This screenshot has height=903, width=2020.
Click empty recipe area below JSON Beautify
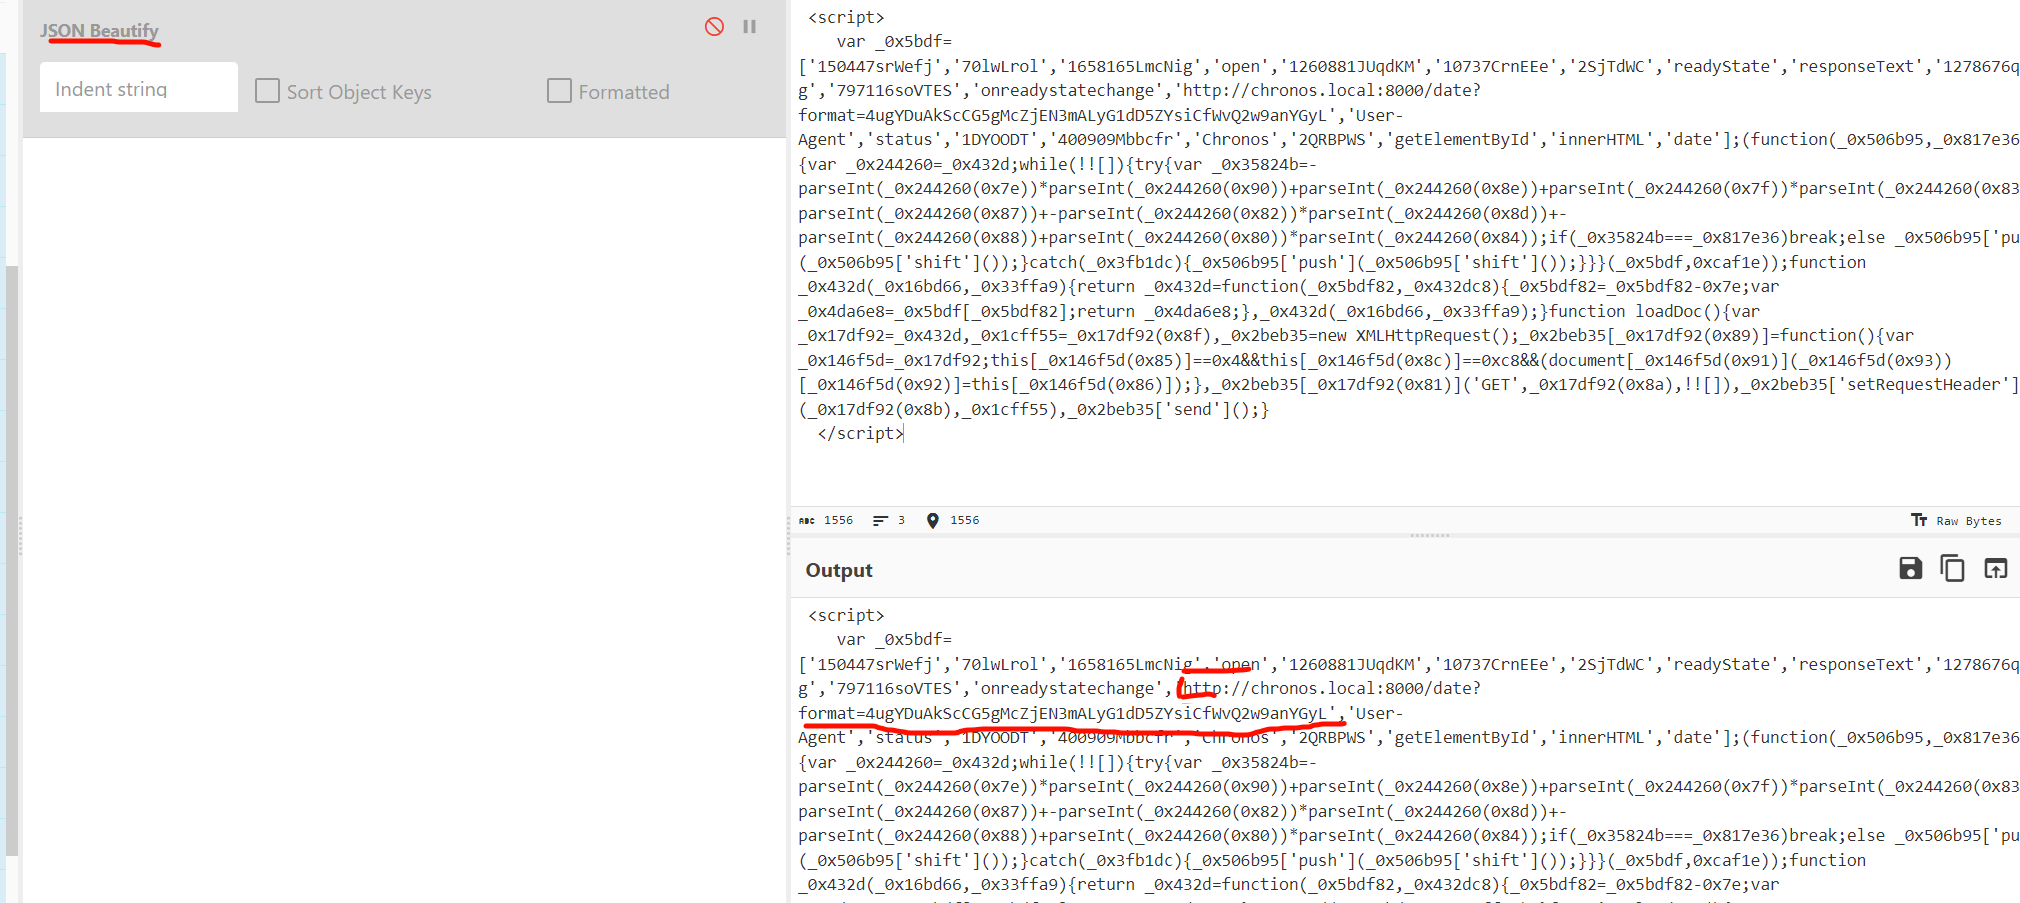click(400, 500)
